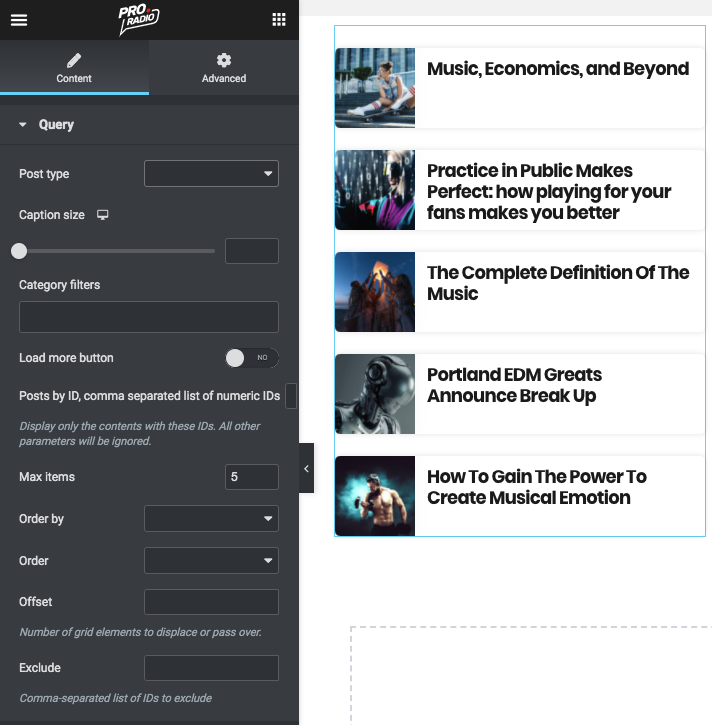Viewport: 712px width, 725px height.
Task: Open the widgets grid panel
Action: click(x=279, y=19)
